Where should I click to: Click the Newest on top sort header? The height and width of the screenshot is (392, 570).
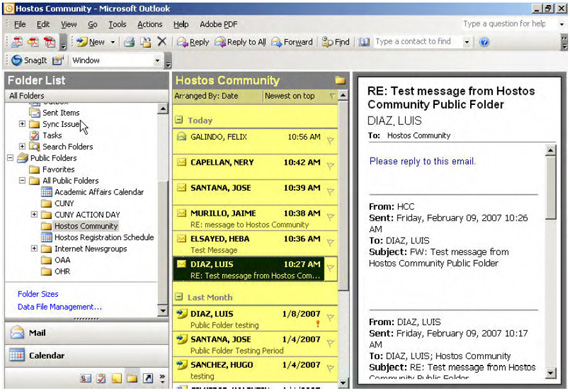[x=300, y=96]
